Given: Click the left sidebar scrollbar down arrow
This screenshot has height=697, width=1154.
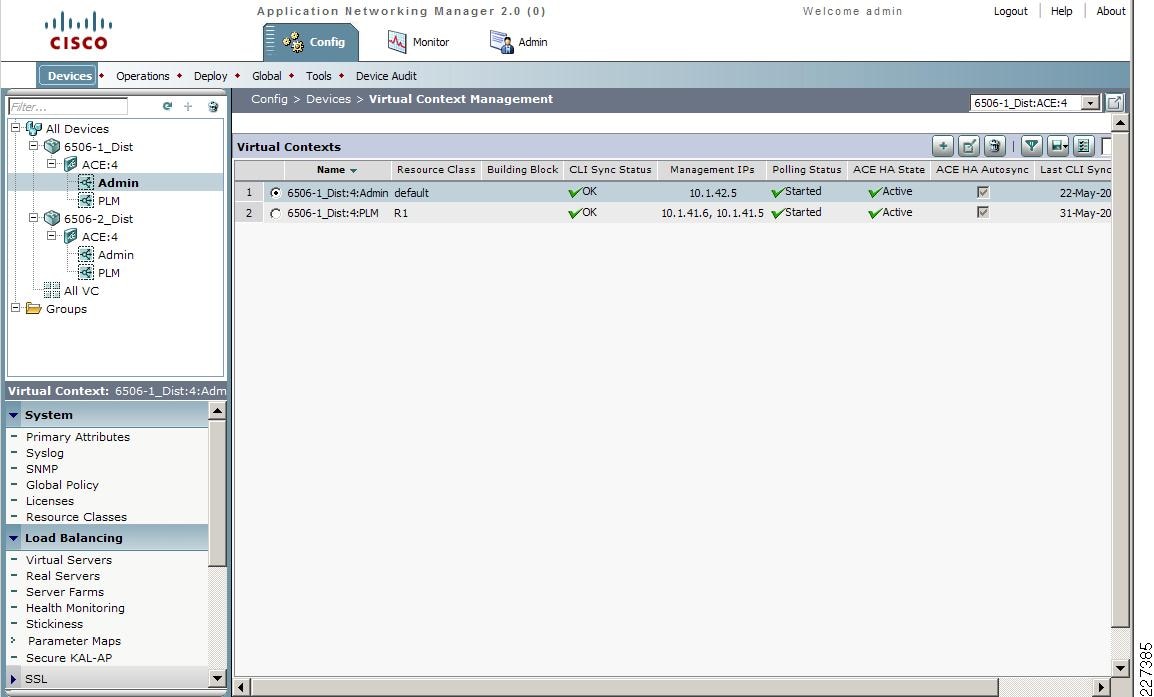Looking at the screenshot, I should point(217,679).
